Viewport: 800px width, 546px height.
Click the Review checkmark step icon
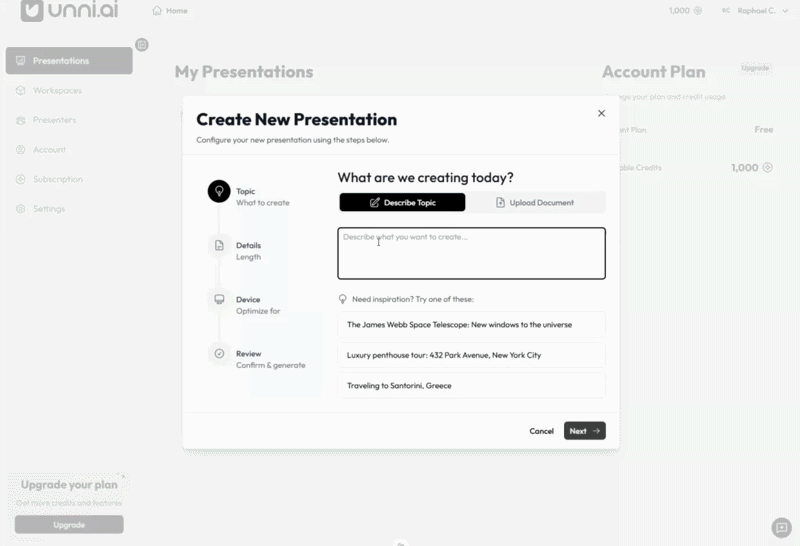pos(219,354)
